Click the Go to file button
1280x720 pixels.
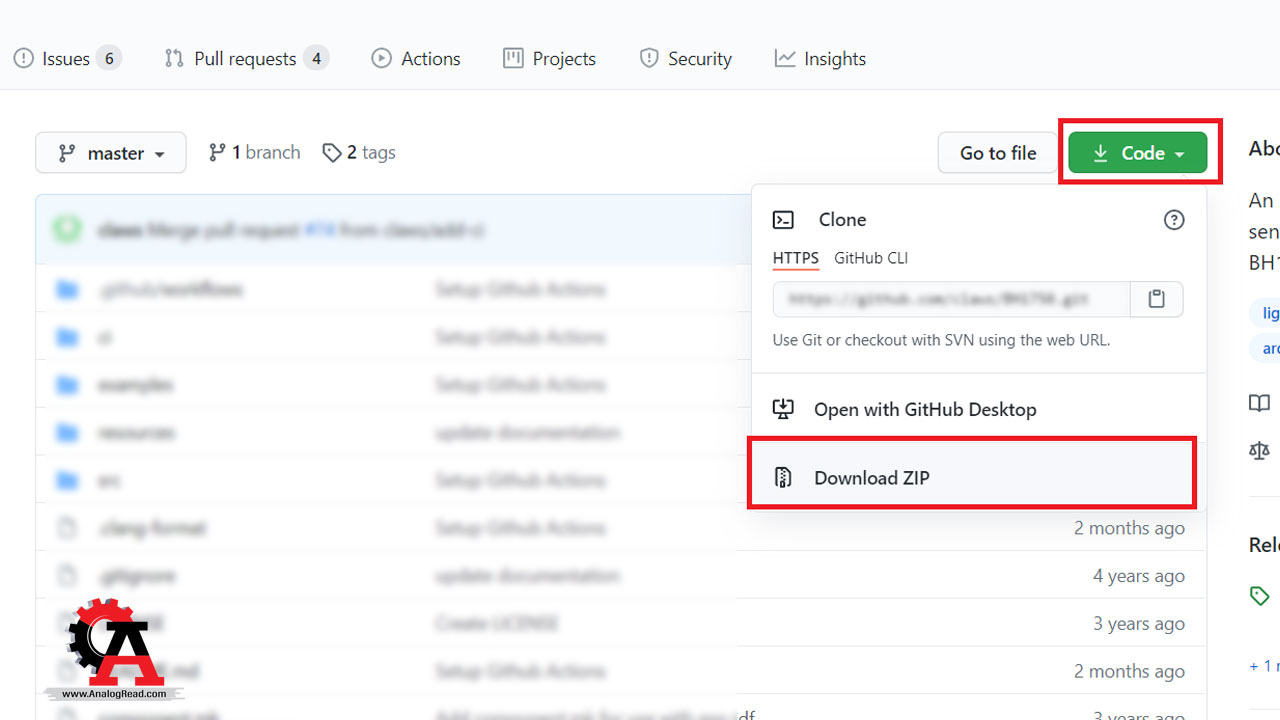(x=998, y=153)
